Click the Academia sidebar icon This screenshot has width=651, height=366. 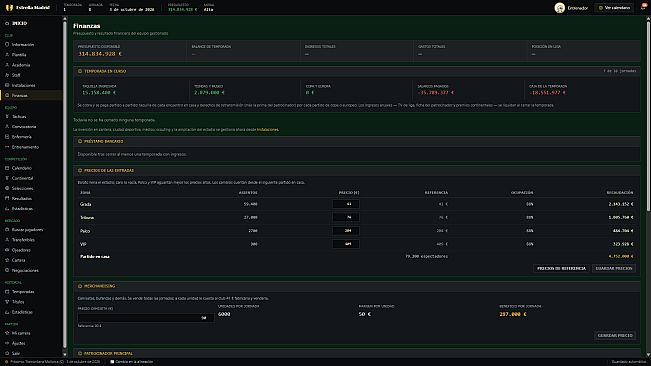[x=7, y=65]
